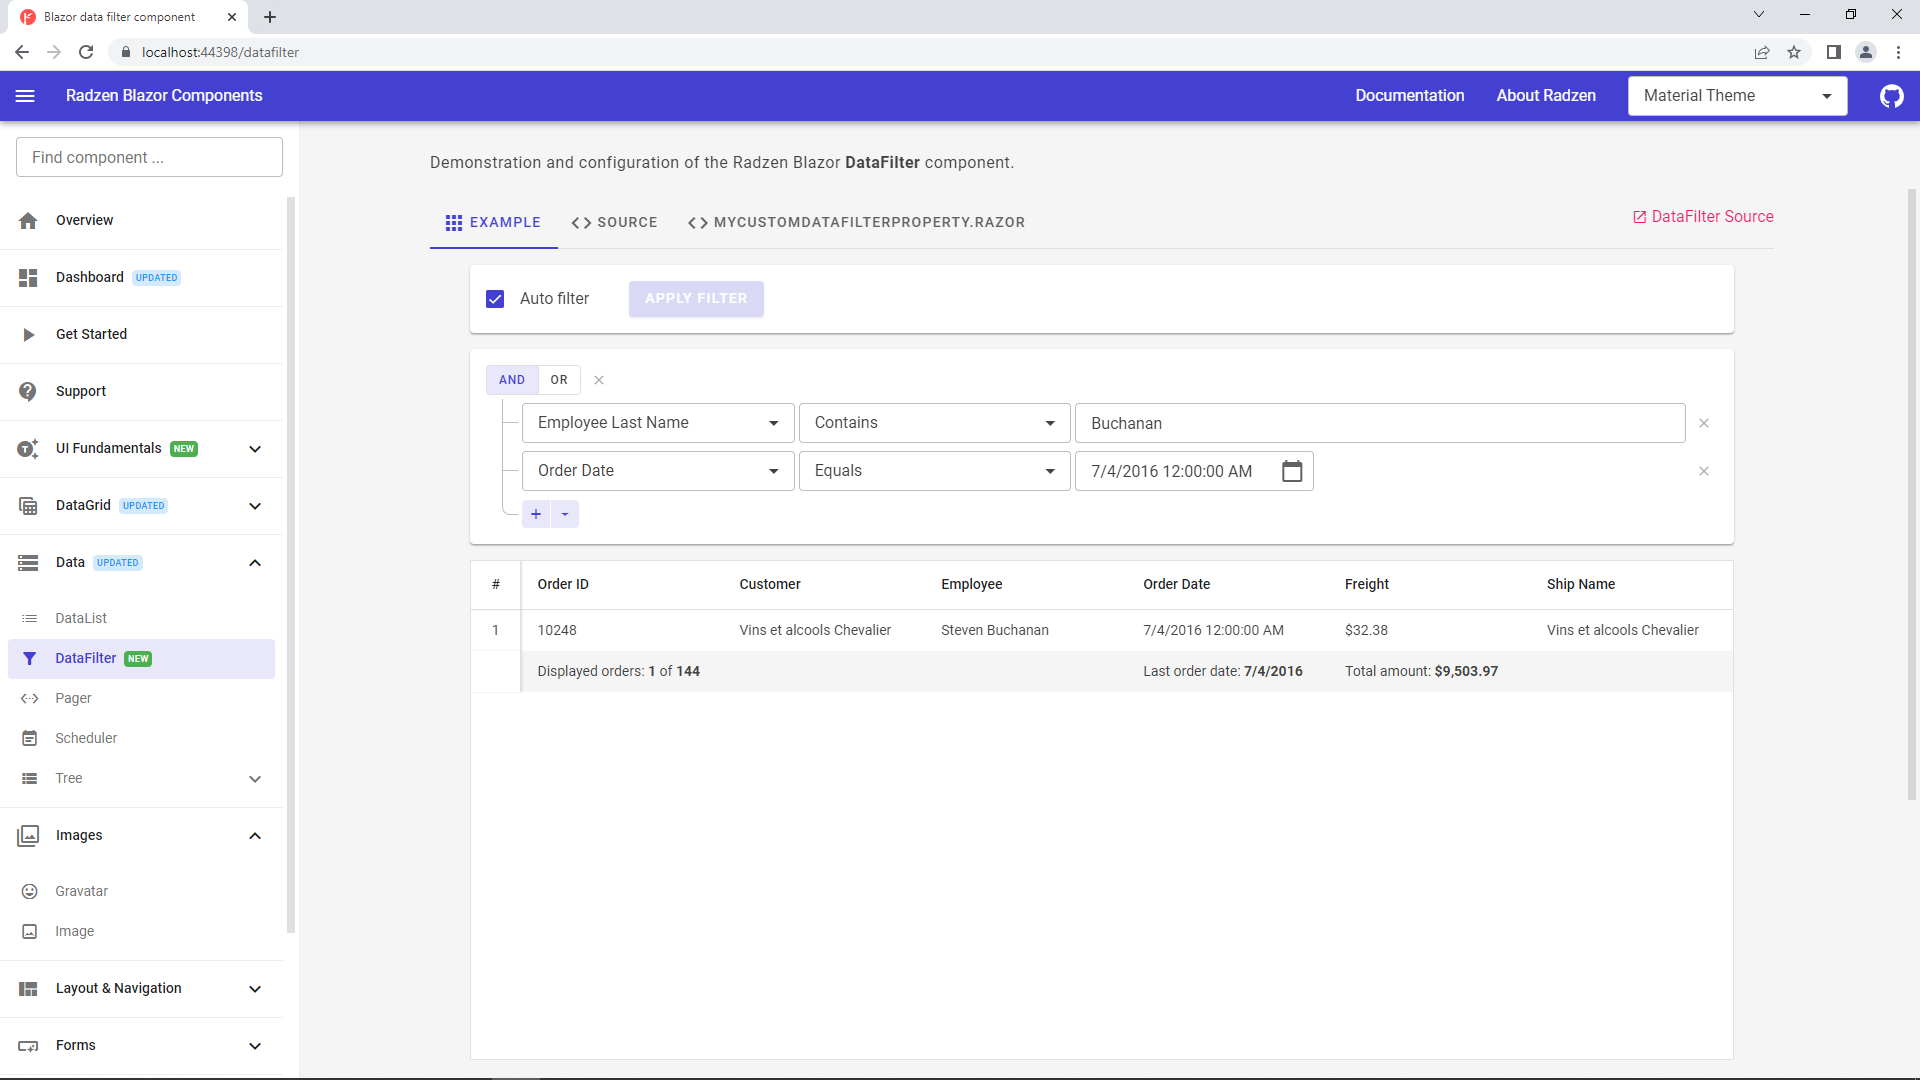Open the Material Theme selector
Viewport: 1920px width, 1080px height.
(x=1738, y=95)
